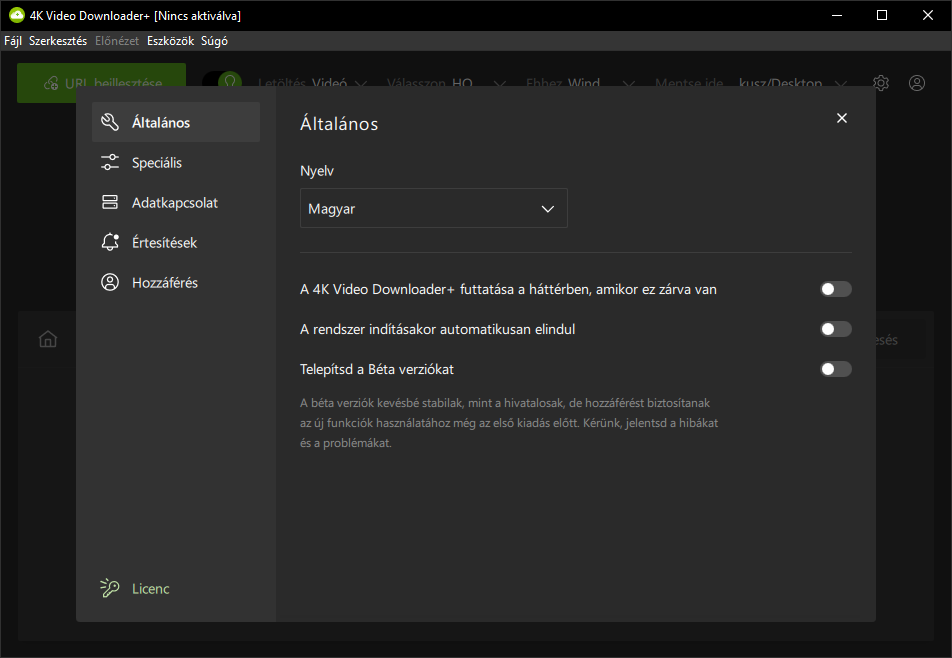Enable Telepítsd a Béta verziókat switch
The width and height of the screenshot is (952, 658).
tap(836, 369)
